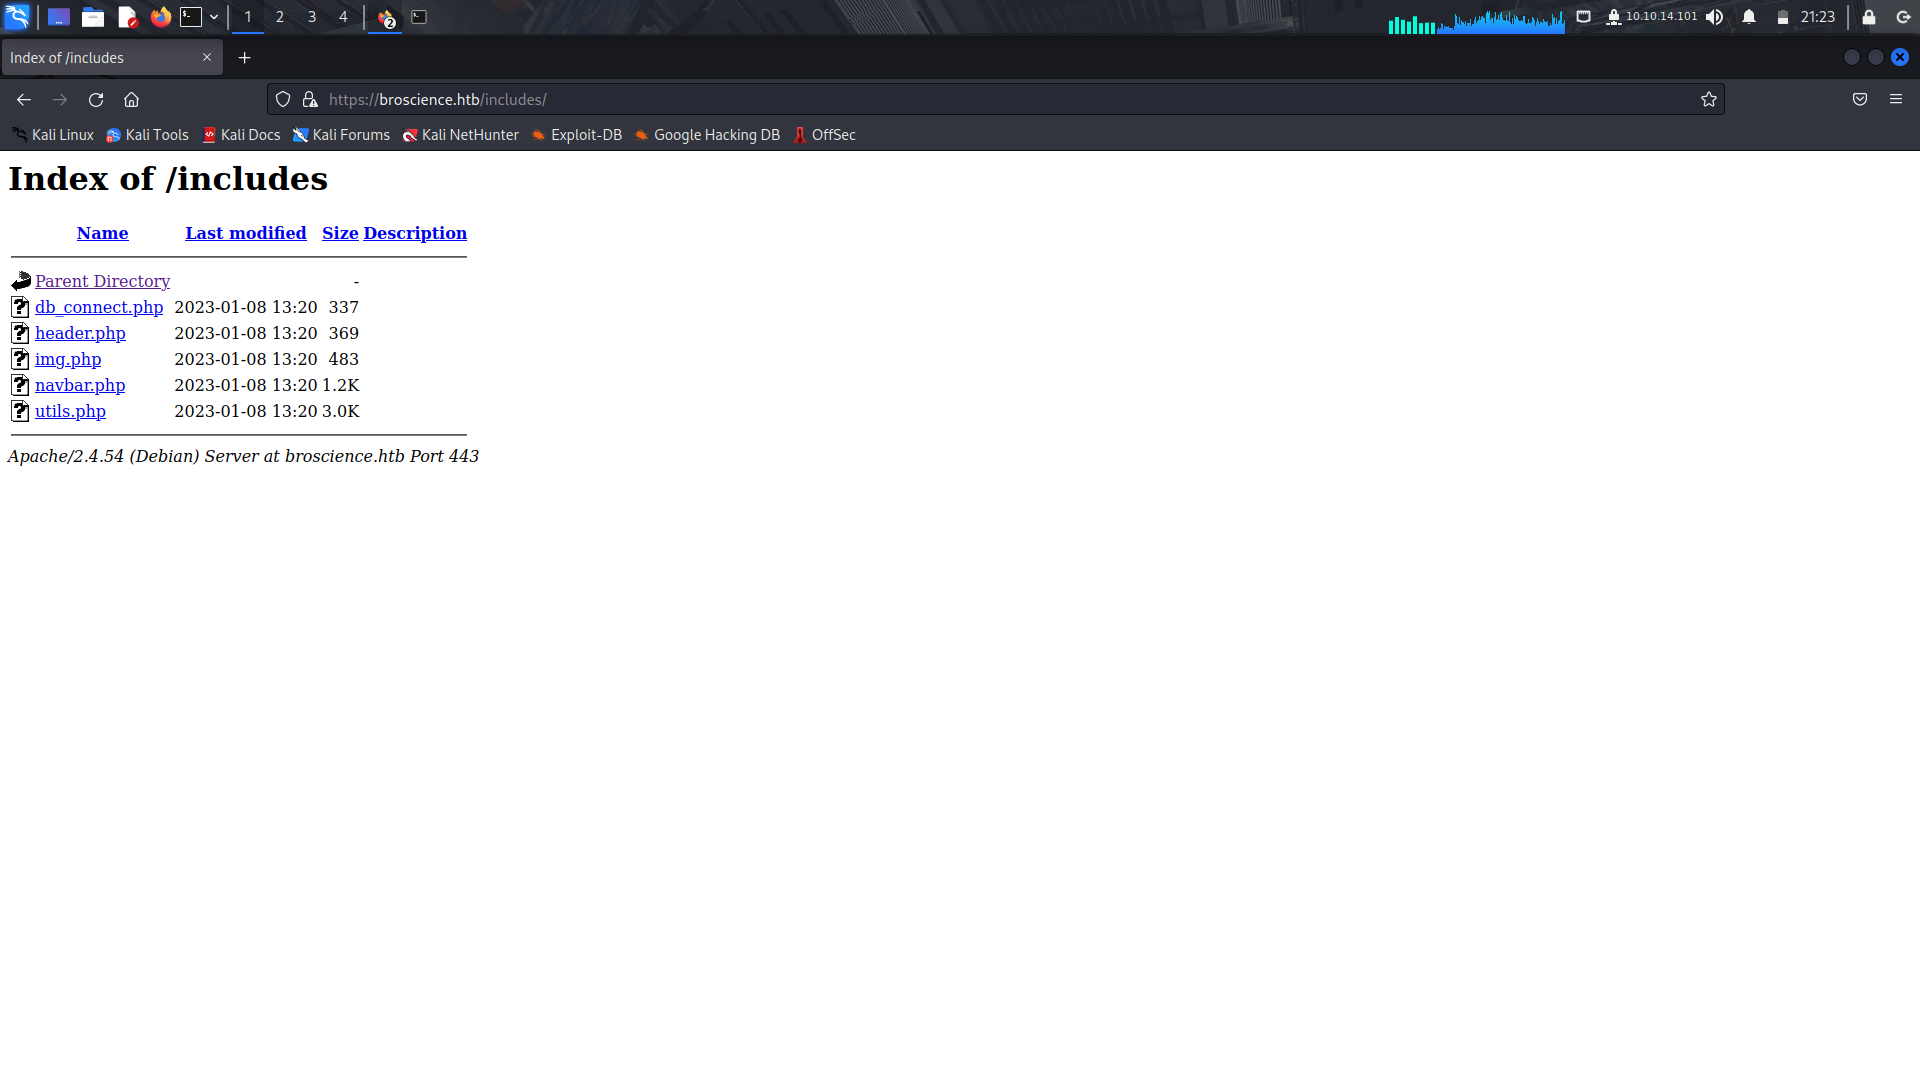Expand the terminal launcher dropdown arrow

(214, 17)
